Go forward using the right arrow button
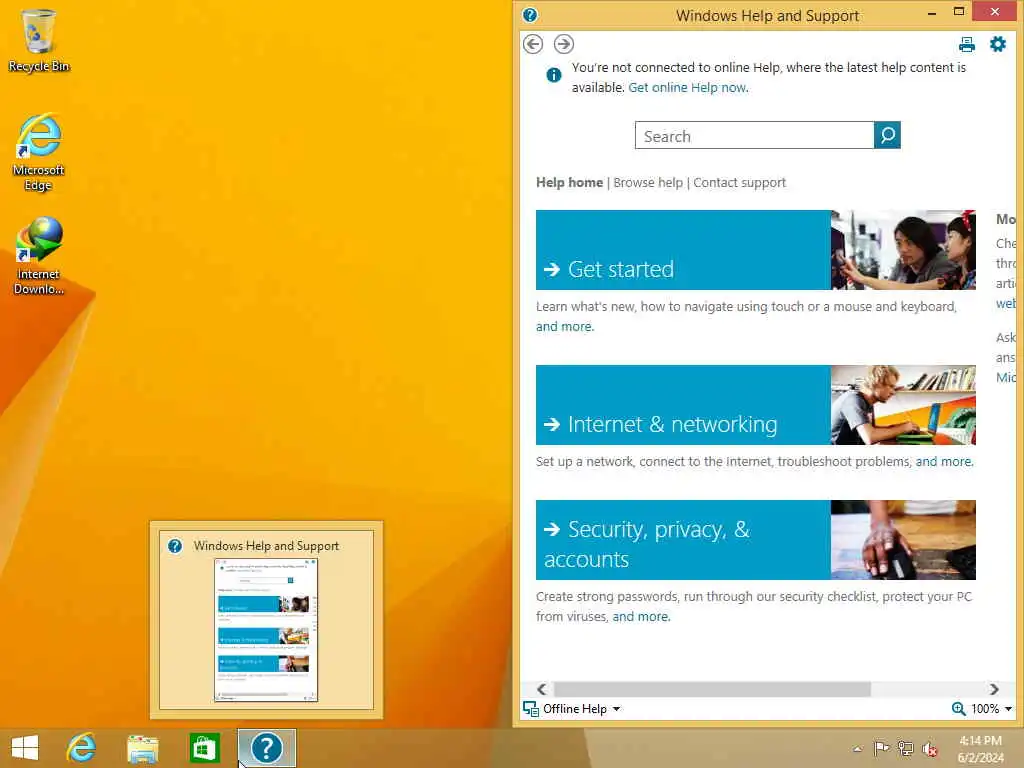The width and height of the screenshot is (1024, 768). [x=564, y=44]
